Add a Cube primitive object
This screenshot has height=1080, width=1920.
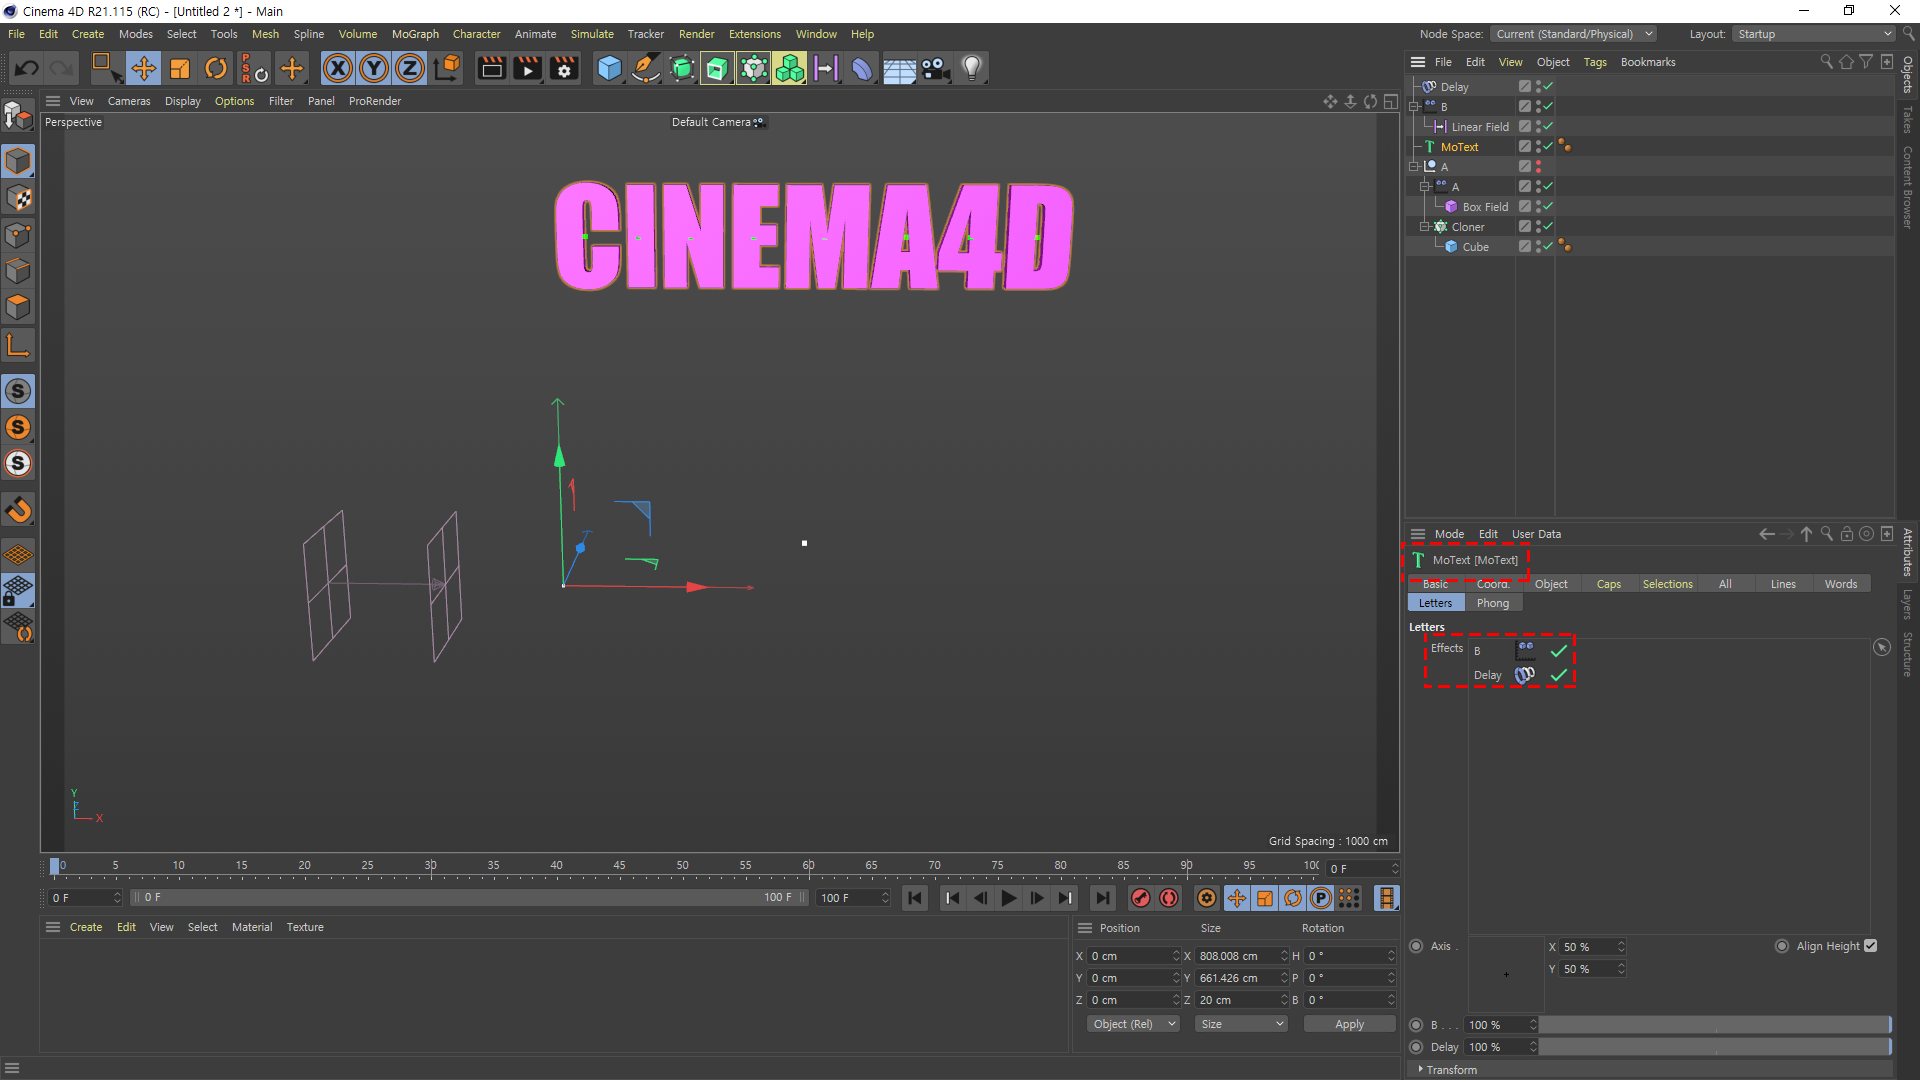(x=609, y=68)
